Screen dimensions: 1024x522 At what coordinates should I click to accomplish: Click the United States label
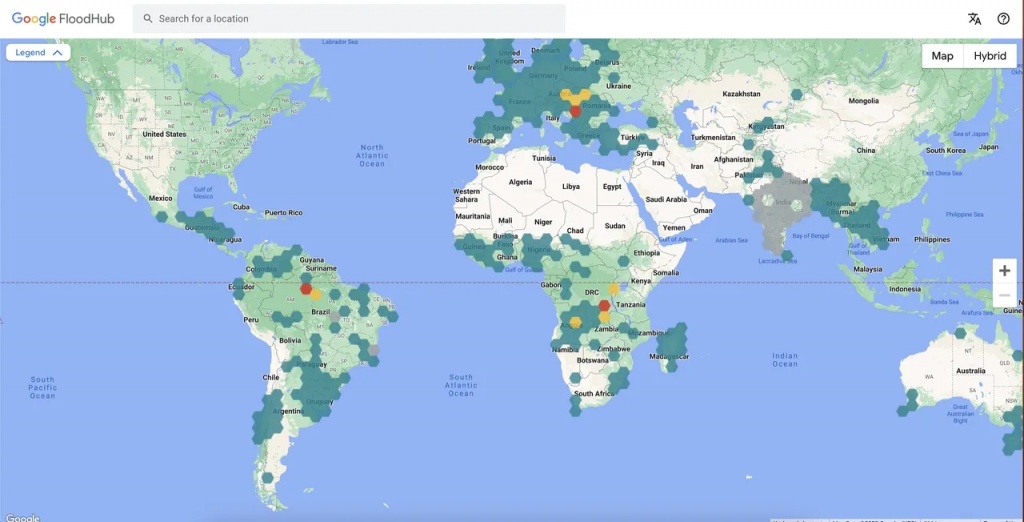click(164, 134)
